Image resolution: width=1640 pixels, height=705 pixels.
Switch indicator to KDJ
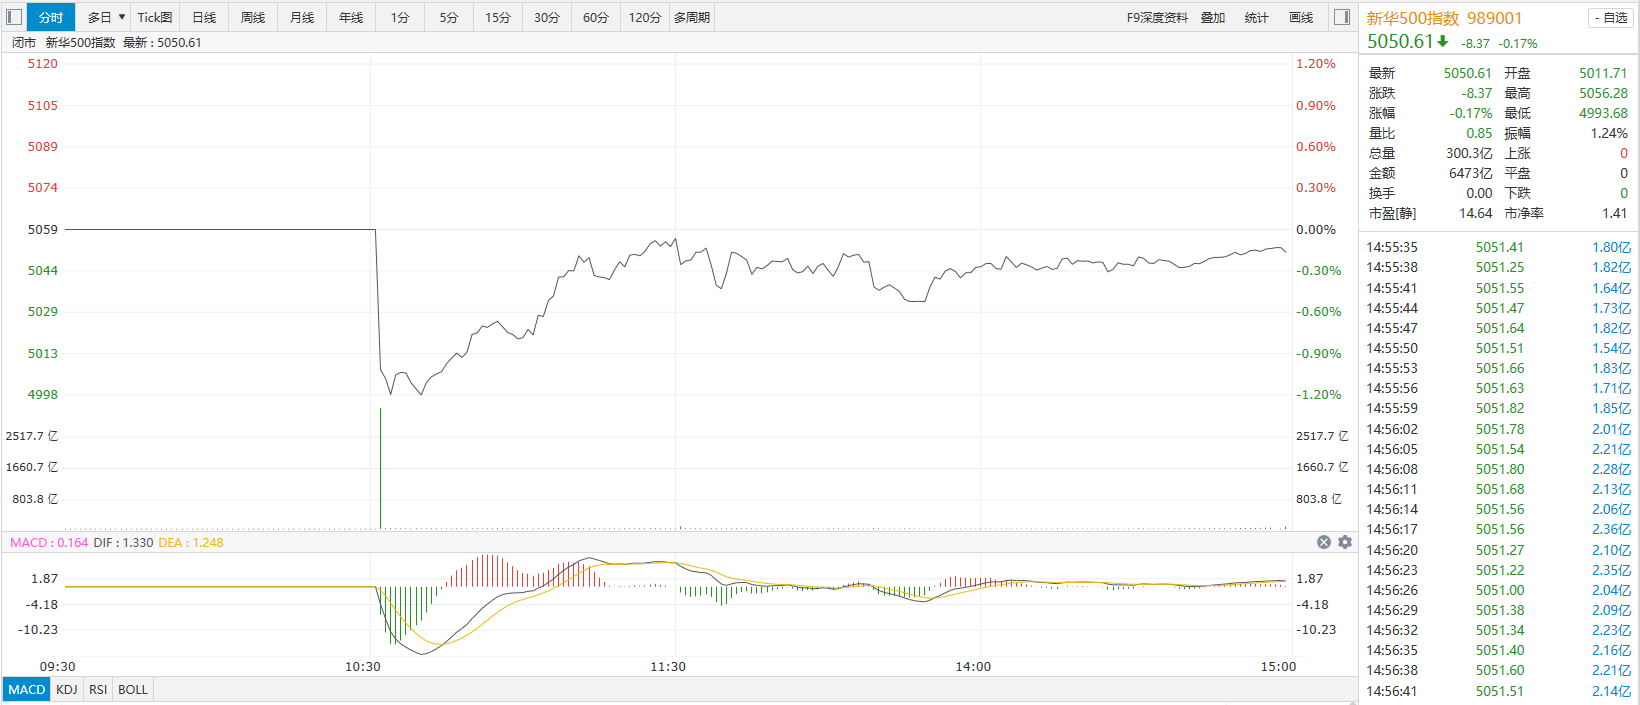[x=67, y=689]
